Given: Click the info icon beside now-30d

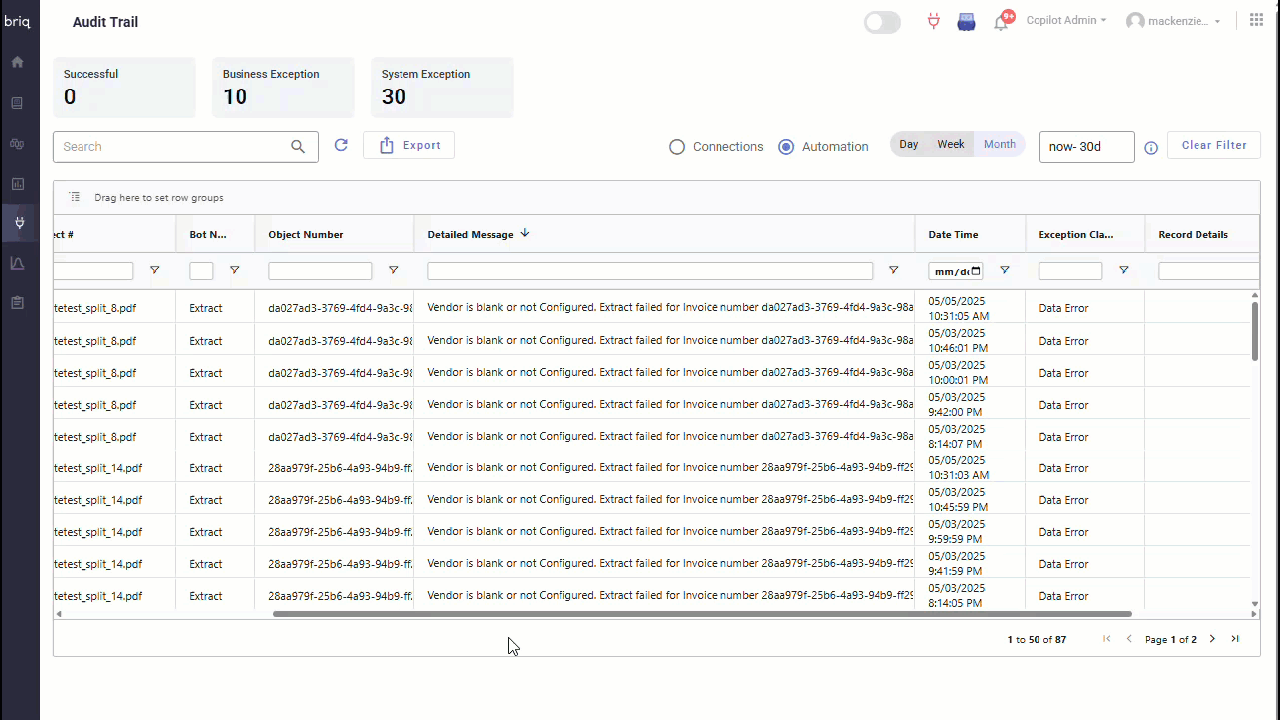Looking at the screenshot, I should point(1151,148).
